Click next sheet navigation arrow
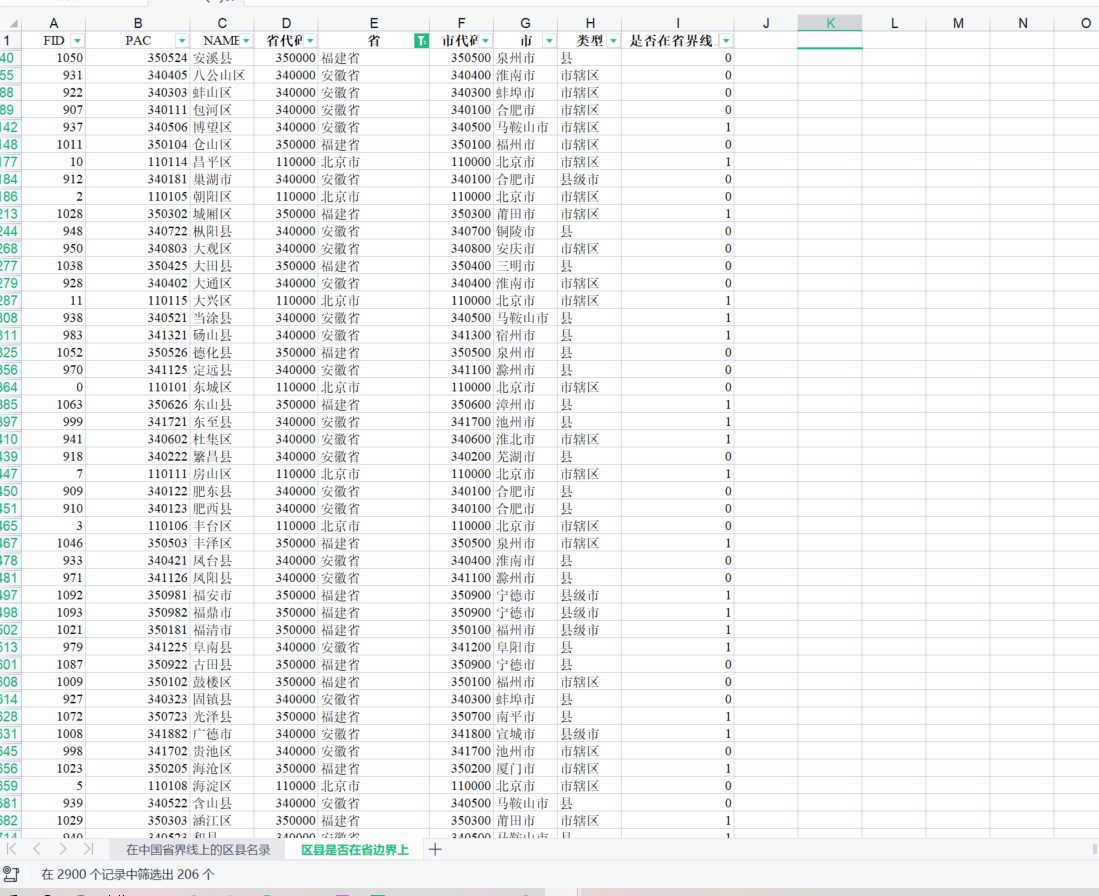The width and height of the screenshot is (1099, 896). click(x=63, y=849)
